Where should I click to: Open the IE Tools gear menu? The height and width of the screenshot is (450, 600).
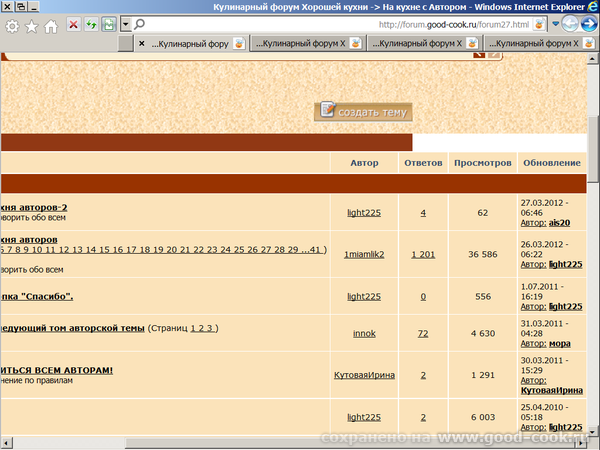point(12,26)
